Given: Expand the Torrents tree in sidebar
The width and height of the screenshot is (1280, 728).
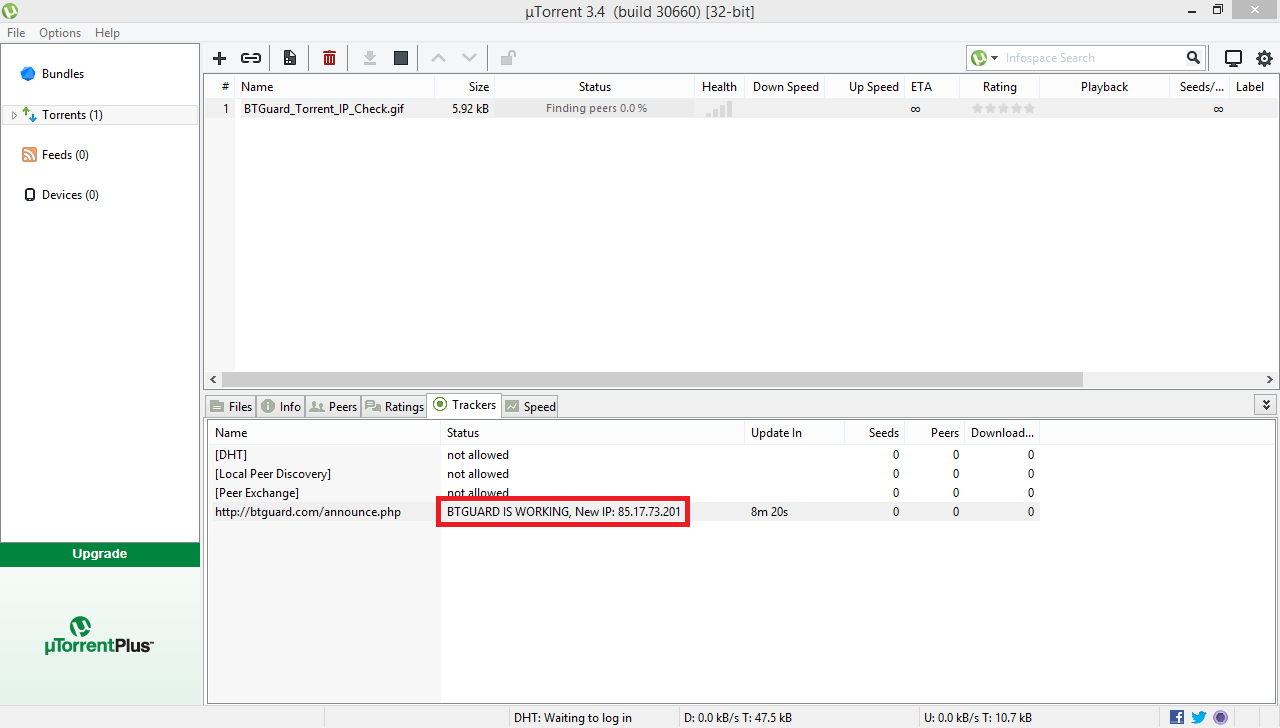Looking at the screenshot, I should click(14, 115).
